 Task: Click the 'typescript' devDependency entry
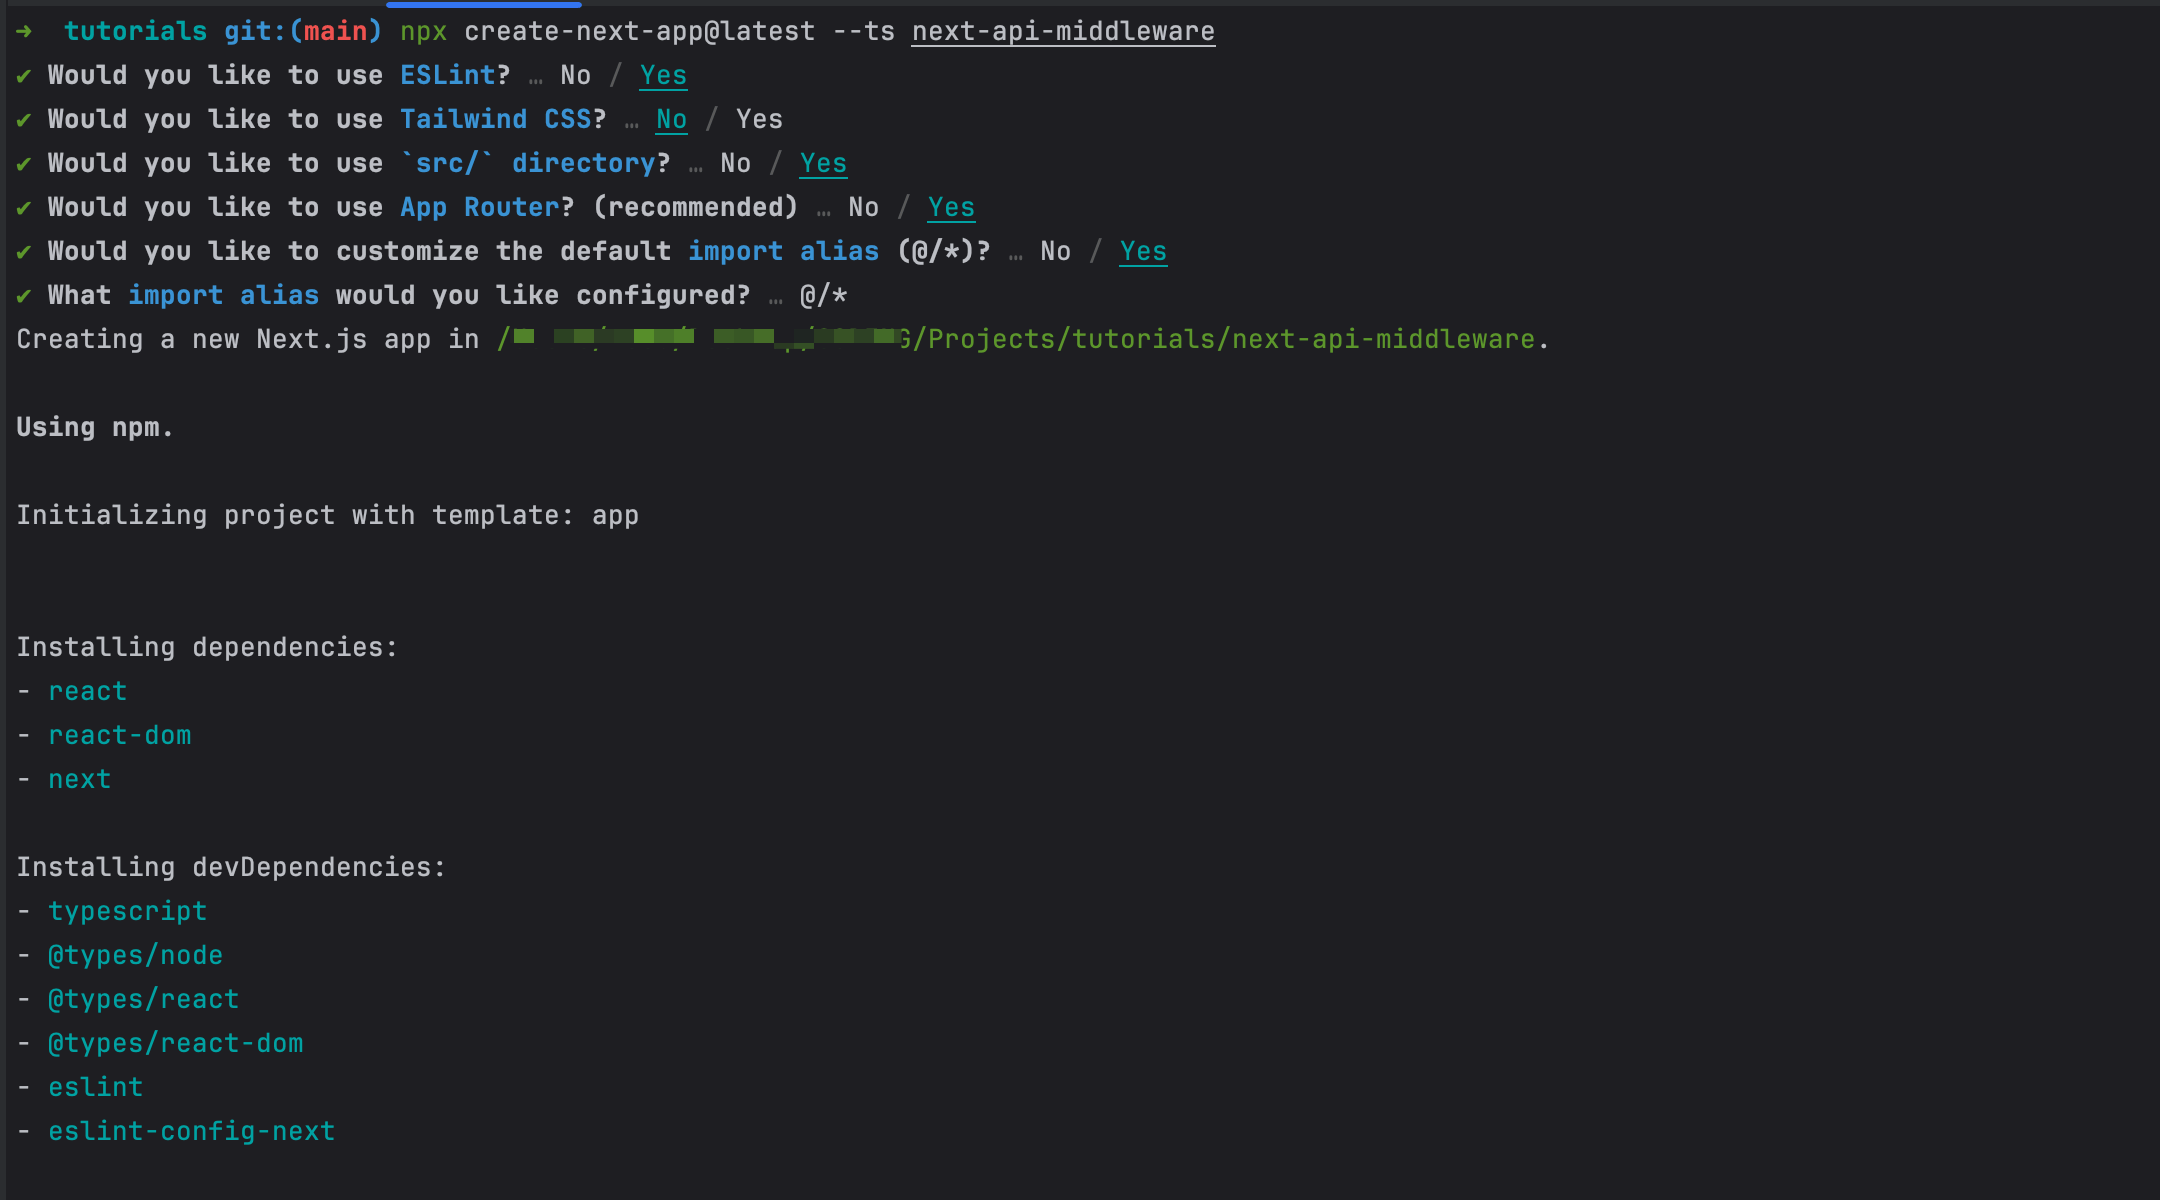[127, 911]
